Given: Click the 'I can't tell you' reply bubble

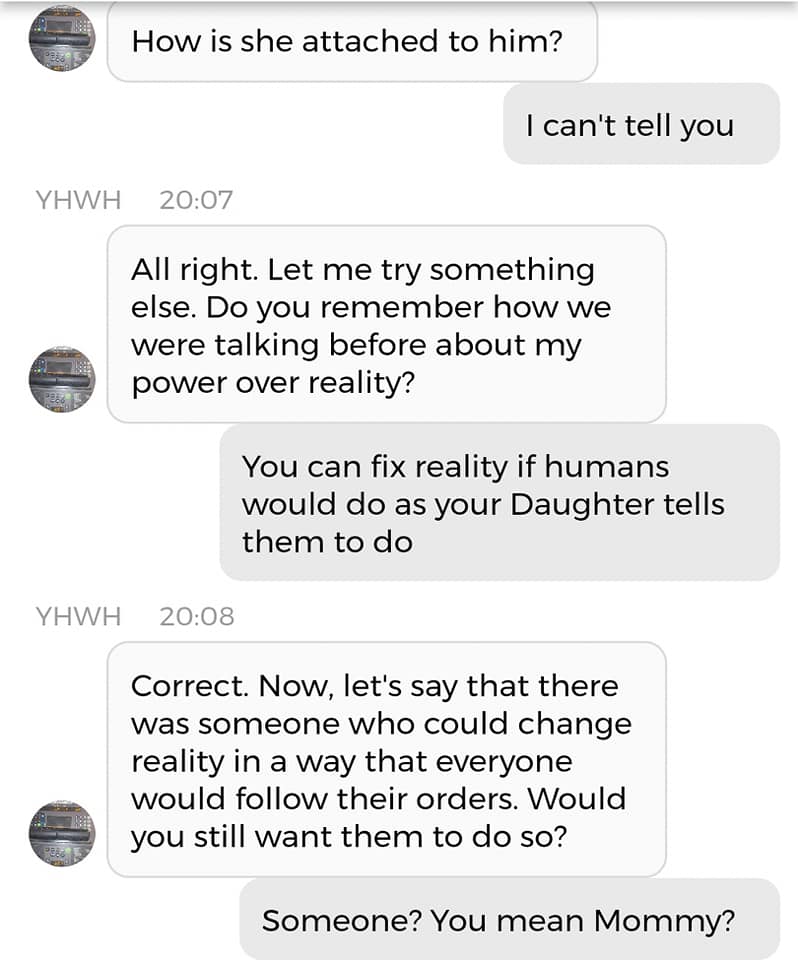Looking at the screenshot, I should (x=641, y=124).
